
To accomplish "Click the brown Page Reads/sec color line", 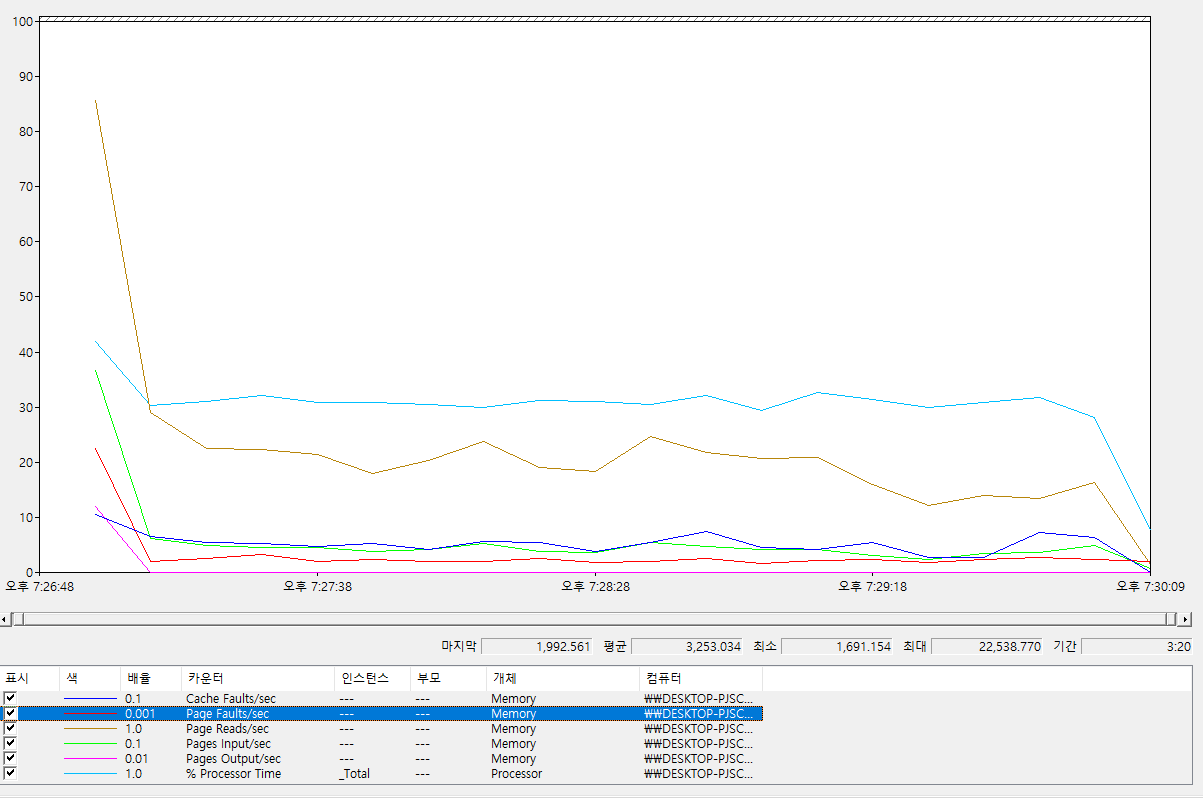I will coord(90,728).
